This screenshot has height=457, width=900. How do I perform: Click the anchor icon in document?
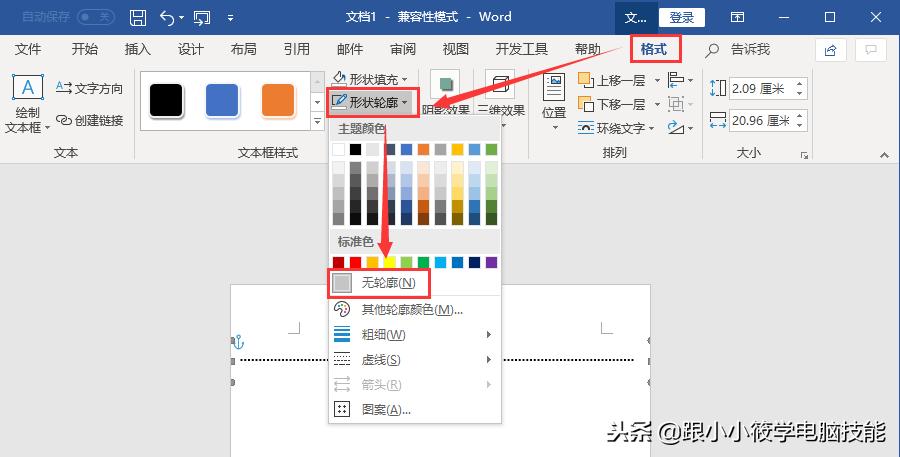(x=238, y=343)
